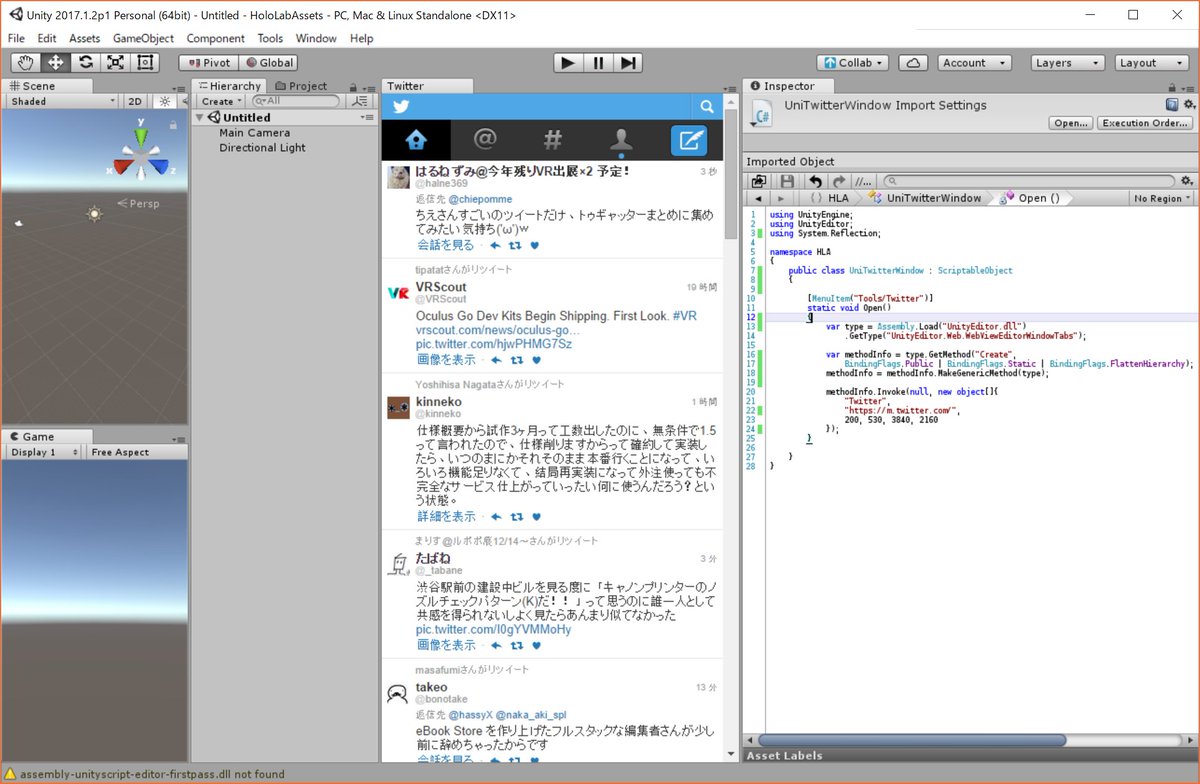
Task: Open the Account dropdown
Action: 975,63
